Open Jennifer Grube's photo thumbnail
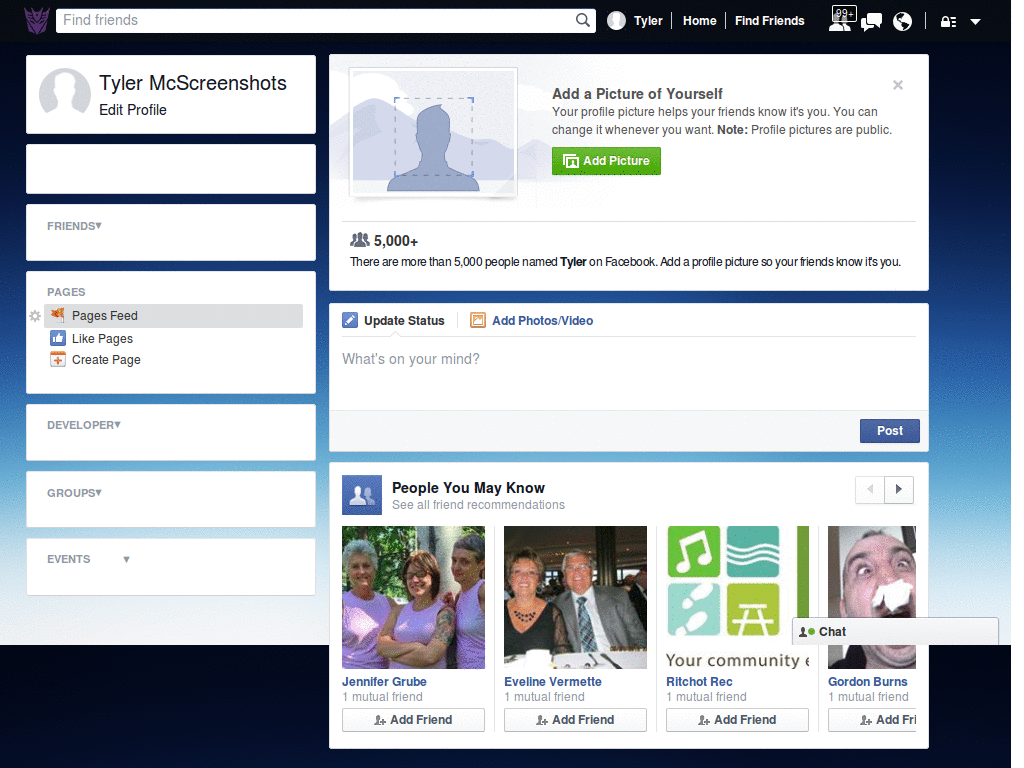The image size is (1024, 768). pyautogui.click(x=413, y=598)
